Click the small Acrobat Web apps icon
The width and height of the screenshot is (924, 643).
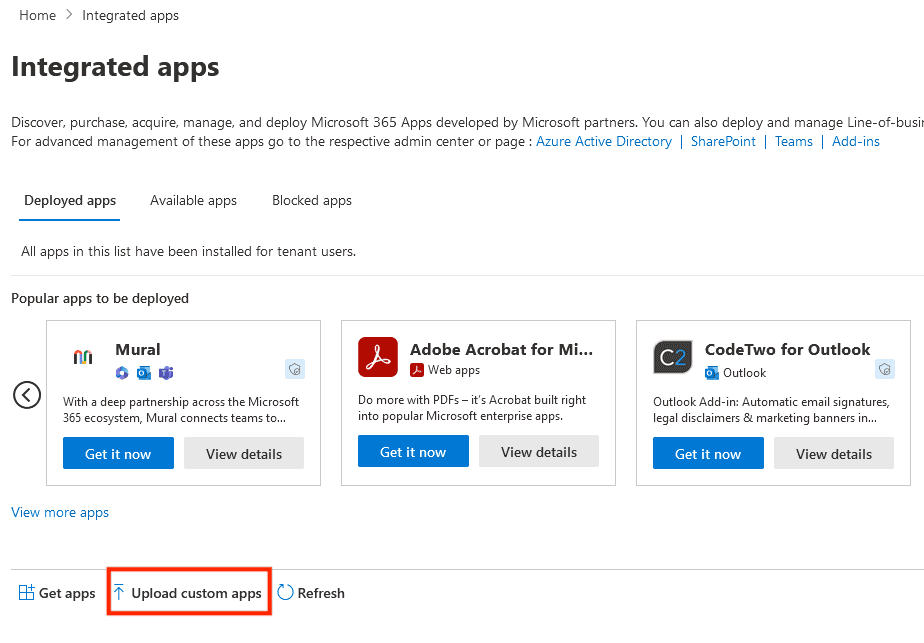[417, 370]
